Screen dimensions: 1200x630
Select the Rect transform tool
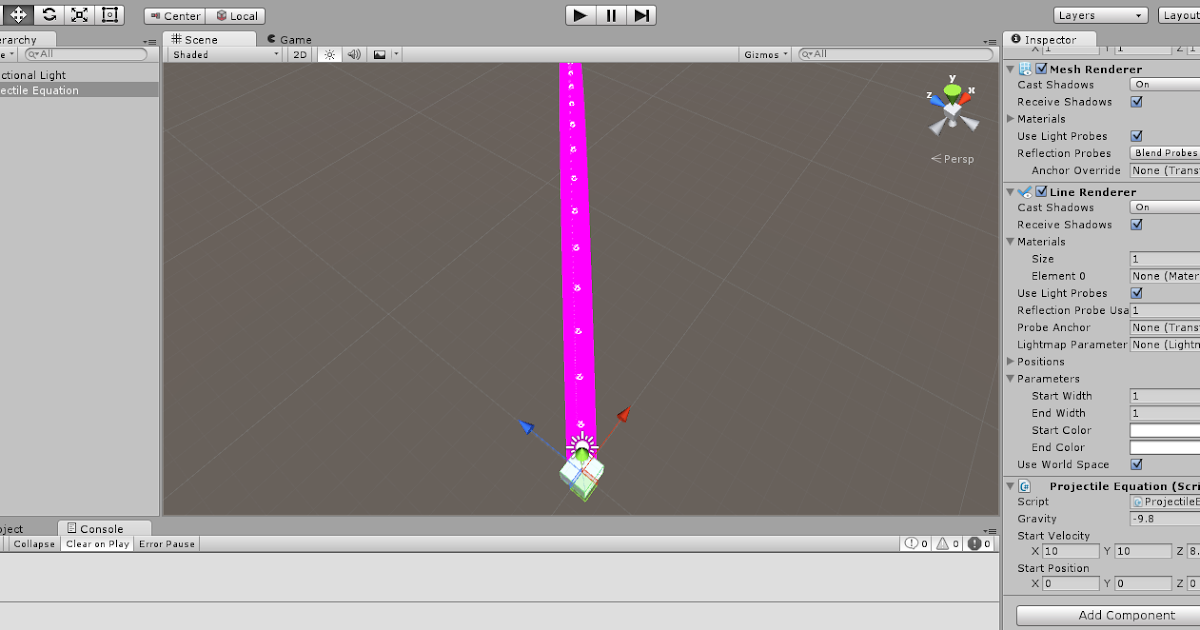[108, 14]
